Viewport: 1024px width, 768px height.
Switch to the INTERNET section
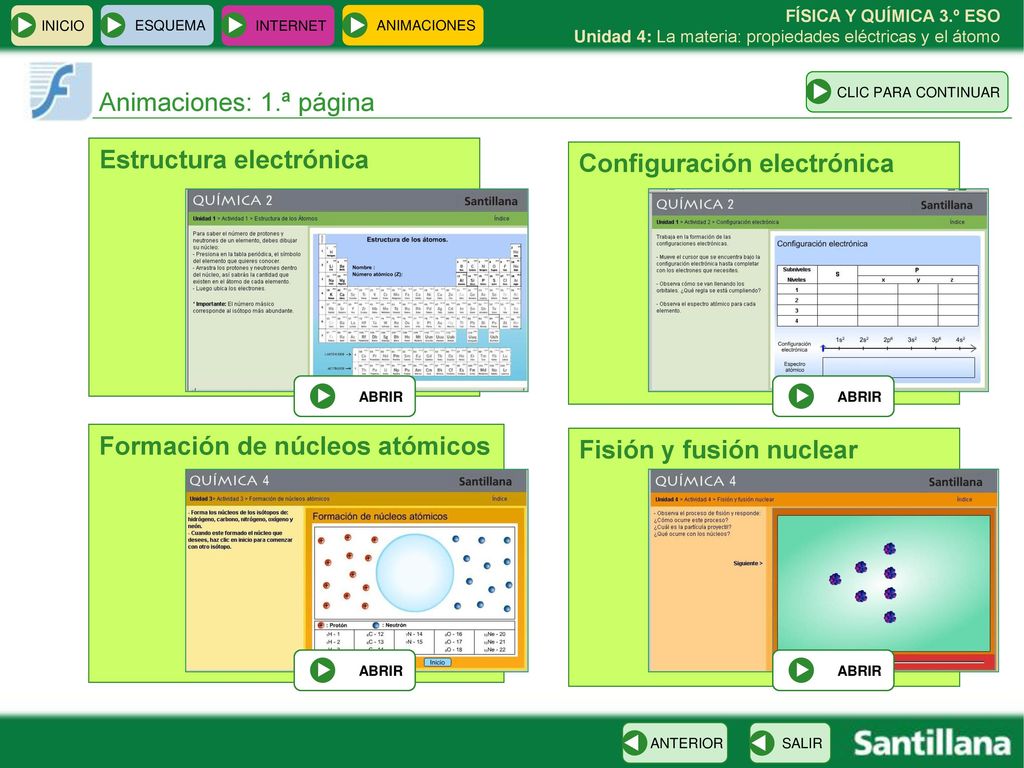(x=278, y=25)
